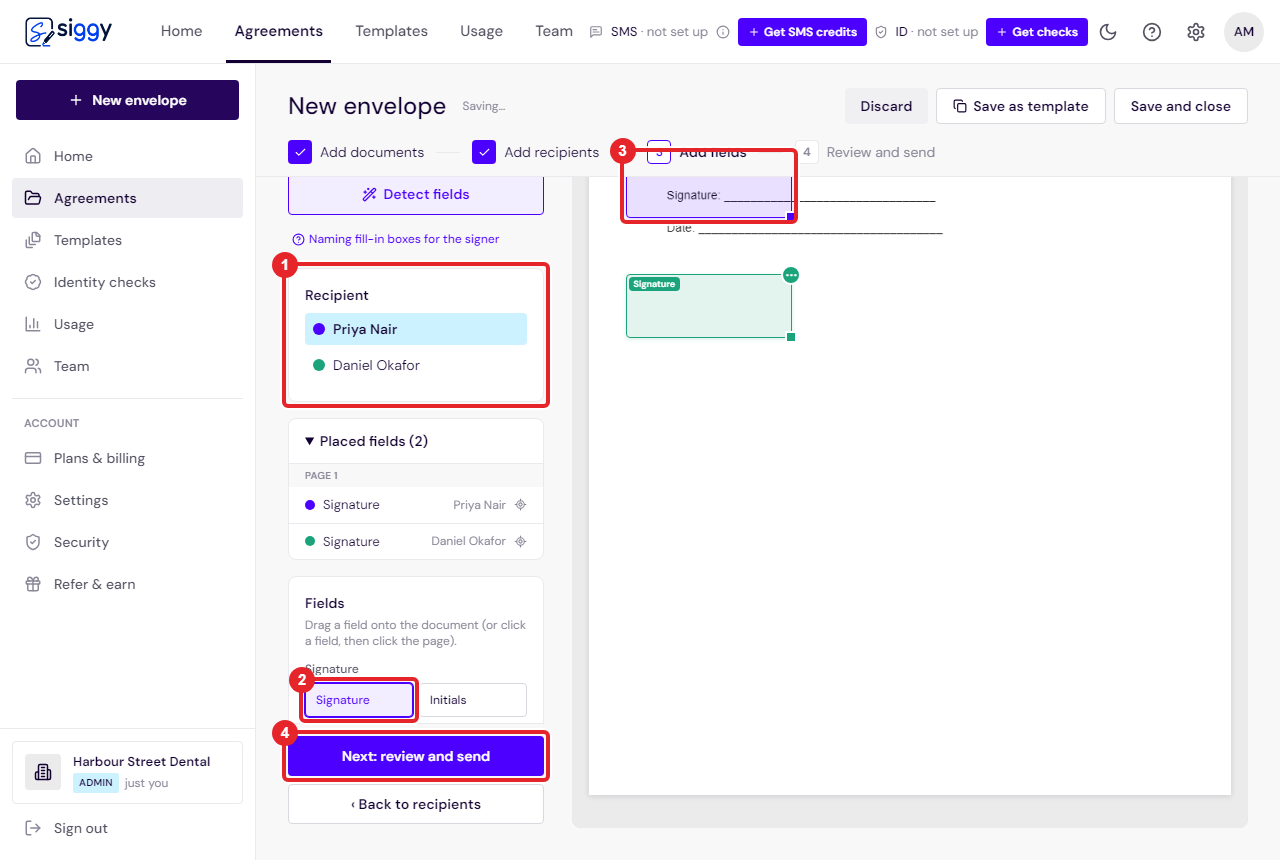Go to the Add recipients step
The height and width of the screenshot is (860, 1280).
pos(535,152)
